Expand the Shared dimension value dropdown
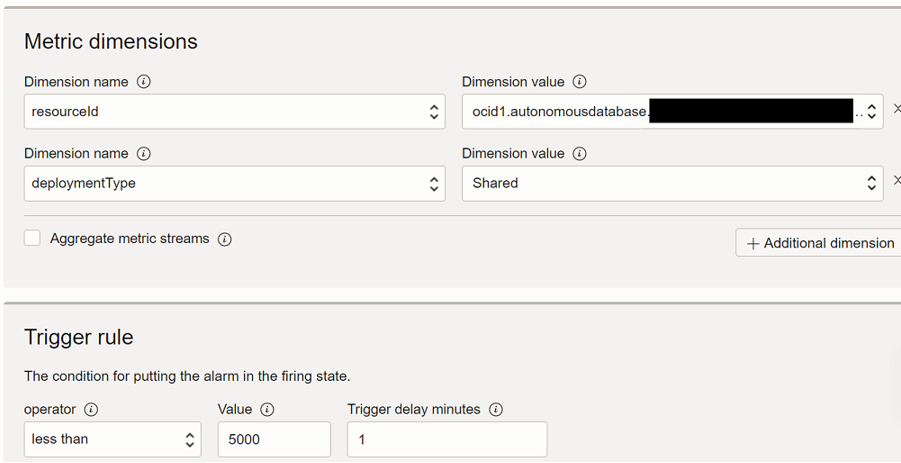 point(671,184)
